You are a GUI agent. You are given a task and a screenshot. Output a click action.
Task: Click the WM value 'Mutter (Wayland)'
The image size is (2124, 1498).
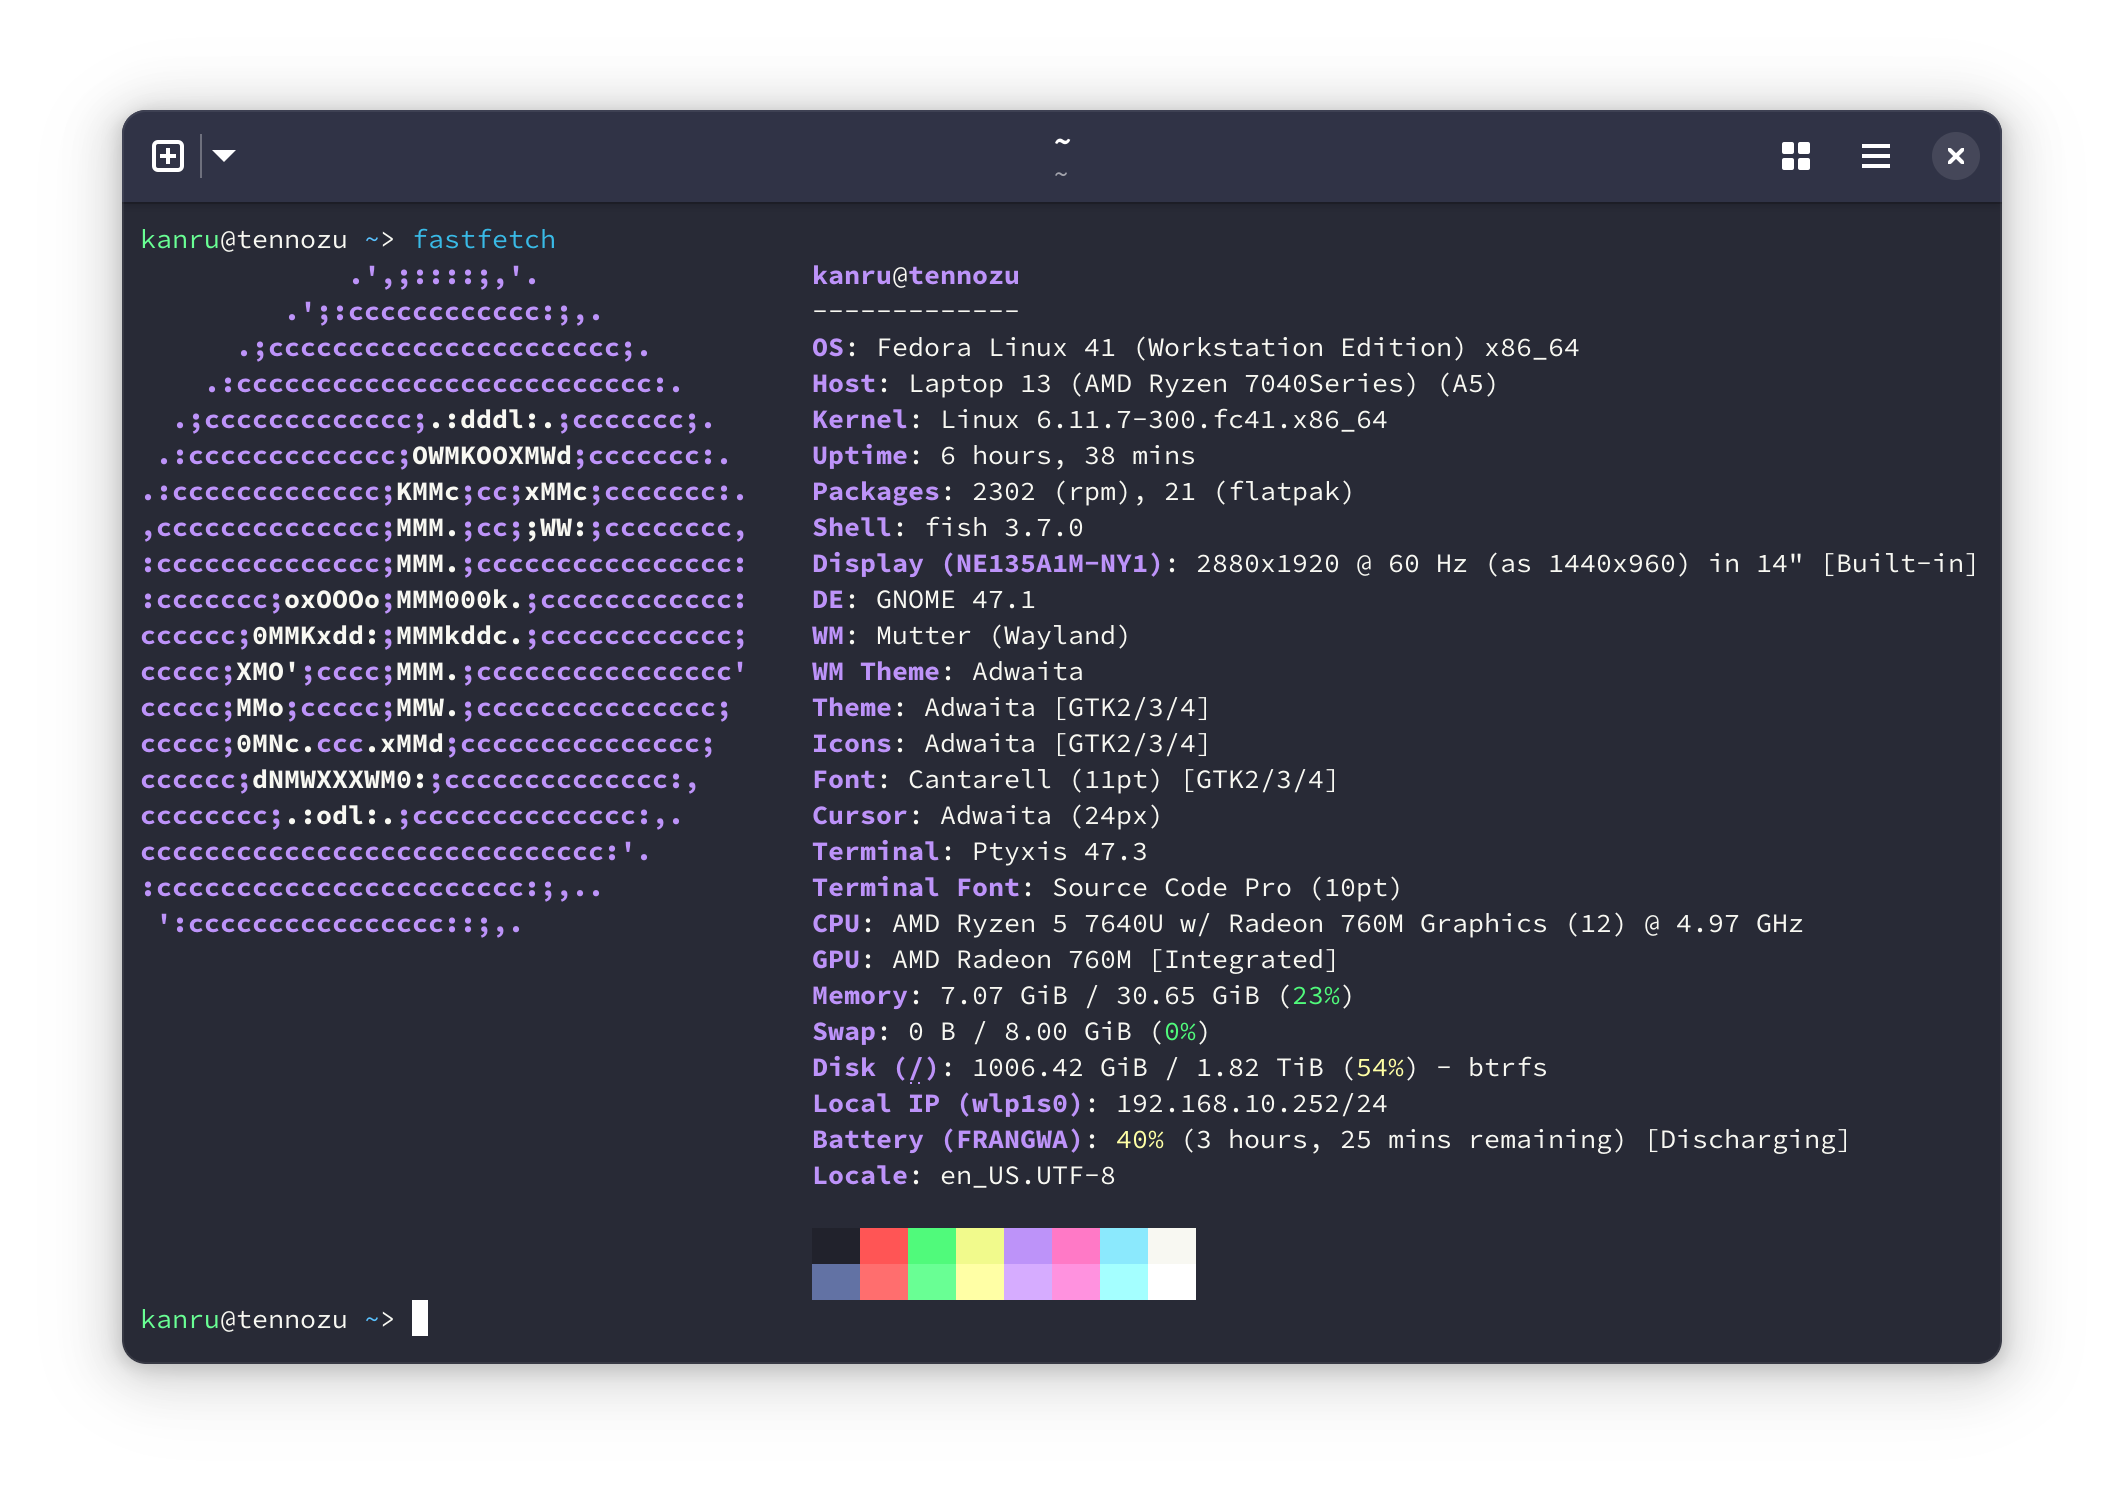[1003, 636]
